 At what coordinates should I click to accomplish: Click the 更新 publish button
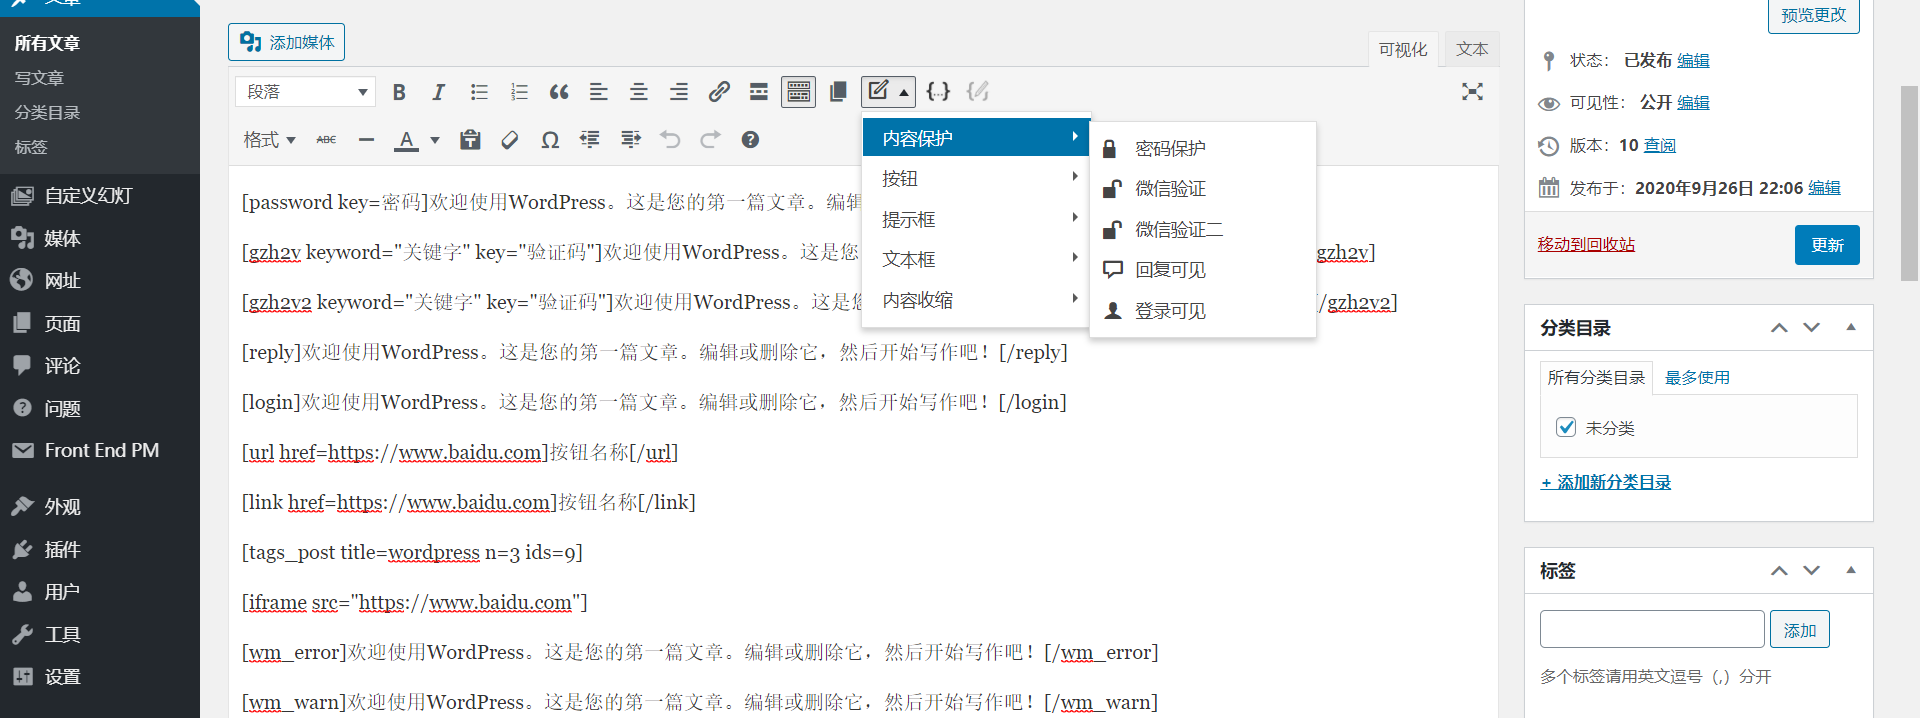pyautogui.click(x=1827, y=245)
